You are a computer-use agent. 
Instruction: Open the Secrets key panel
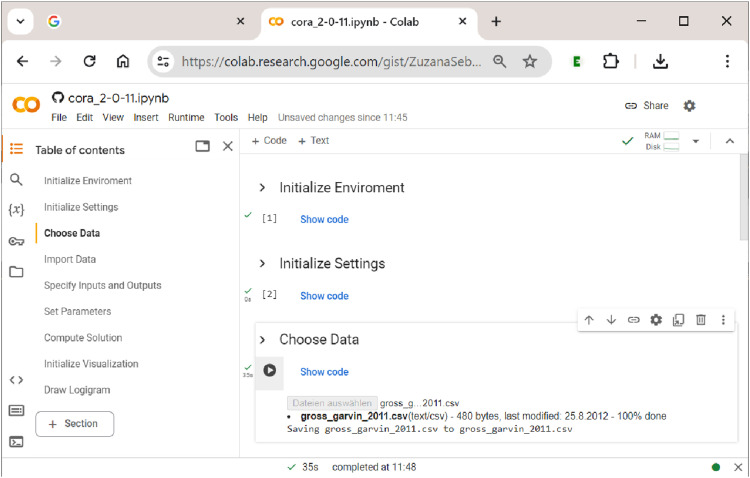coord(16,242)
